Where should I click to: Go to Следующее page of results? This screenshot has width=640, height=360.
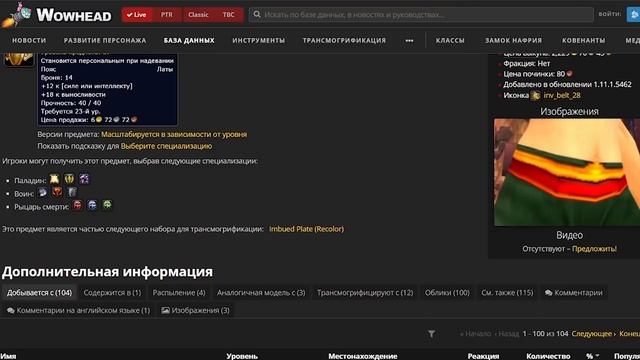tap(593, 334)
